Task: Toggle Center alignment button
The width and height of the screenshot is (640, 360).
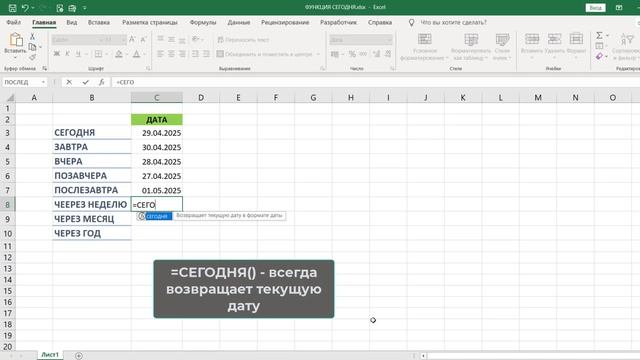Action: click(171, 54)
